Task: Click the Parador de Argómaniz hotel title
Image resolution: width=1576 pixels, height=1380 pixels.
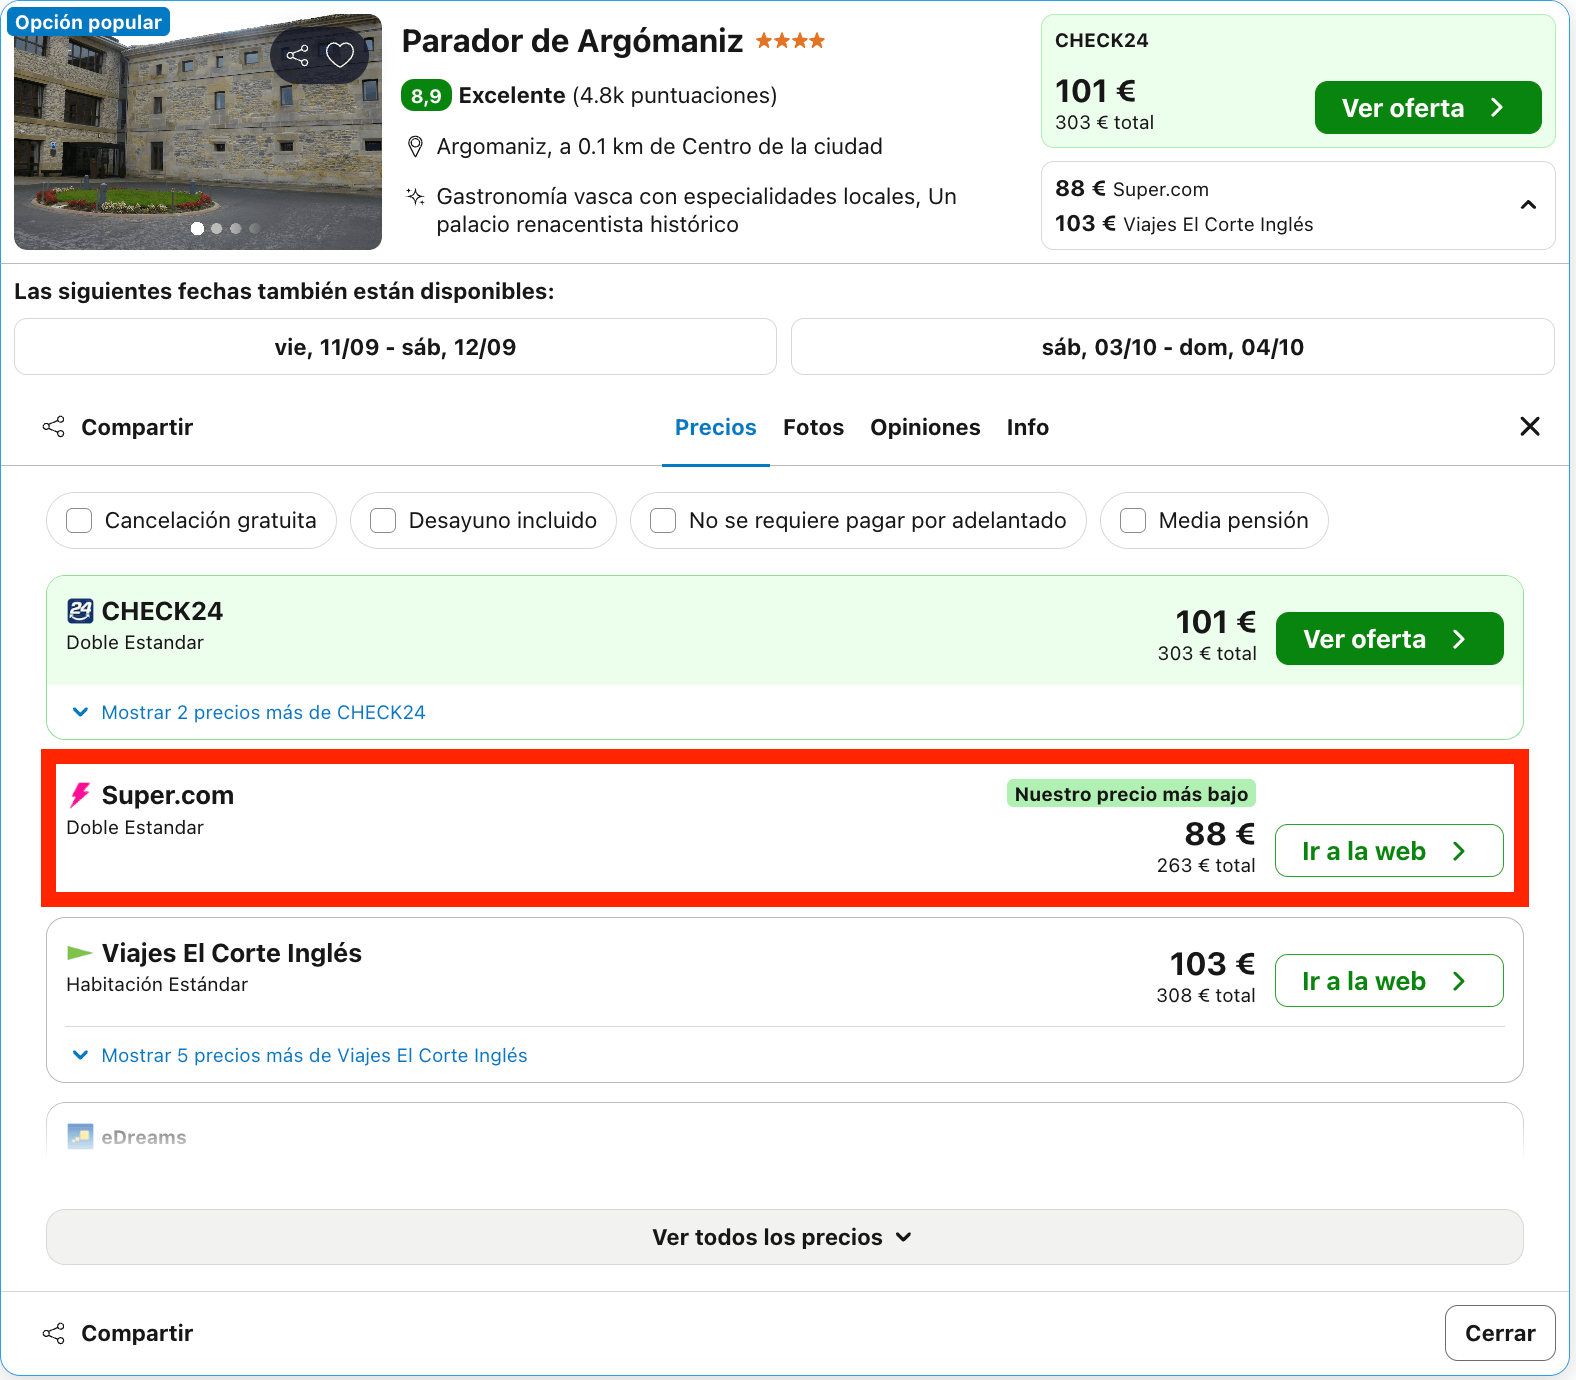Action: (572, 41)
